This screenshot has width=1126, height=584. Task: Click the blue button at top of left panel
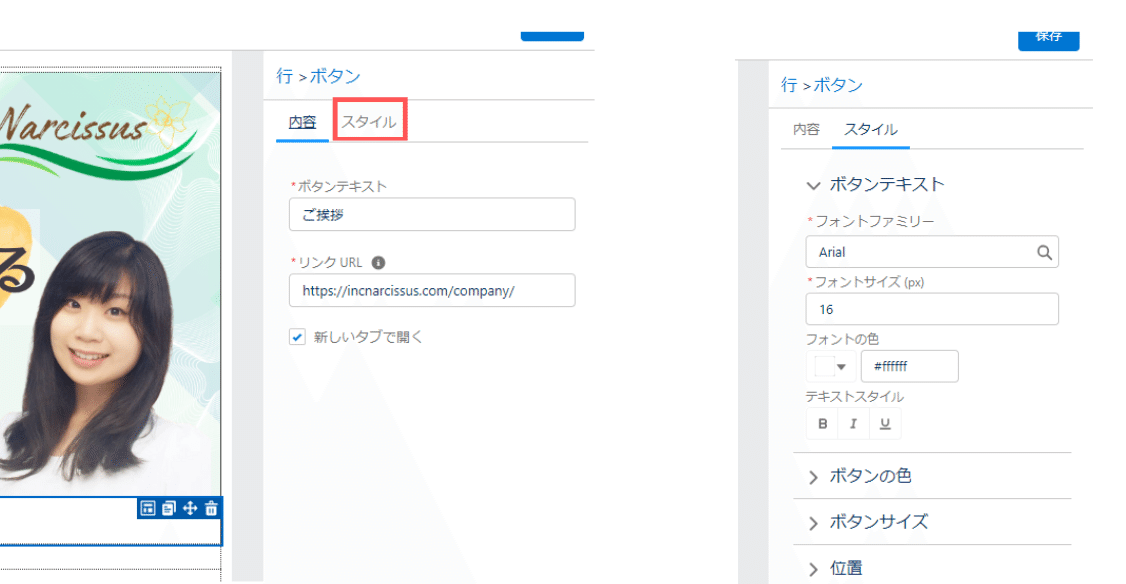(x=552, y=36)
